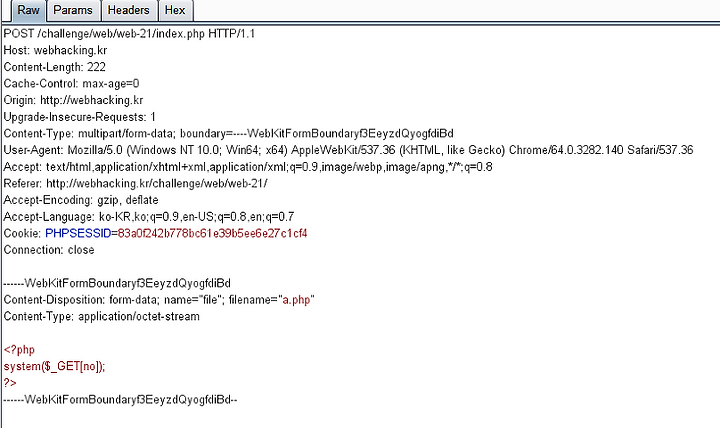Click the Content-Disposition form-data line
The image size is (720, 428).
point(159,300)
